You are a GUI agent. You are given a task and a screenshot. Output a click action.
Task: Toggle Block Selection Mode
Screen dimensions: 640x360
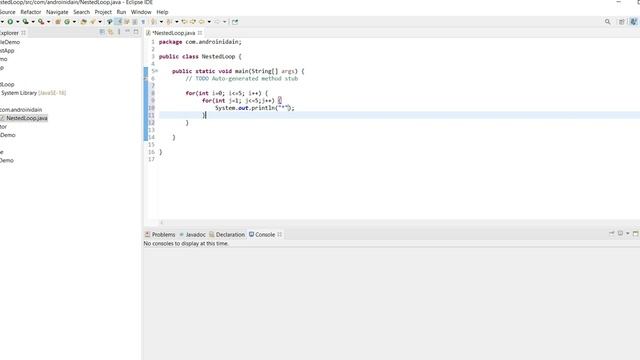click(x=135, y=22)
